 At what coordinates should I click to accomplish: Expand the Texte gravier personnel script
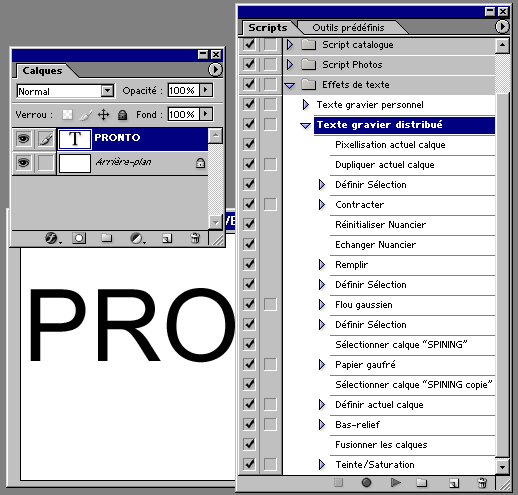point(305,105)
